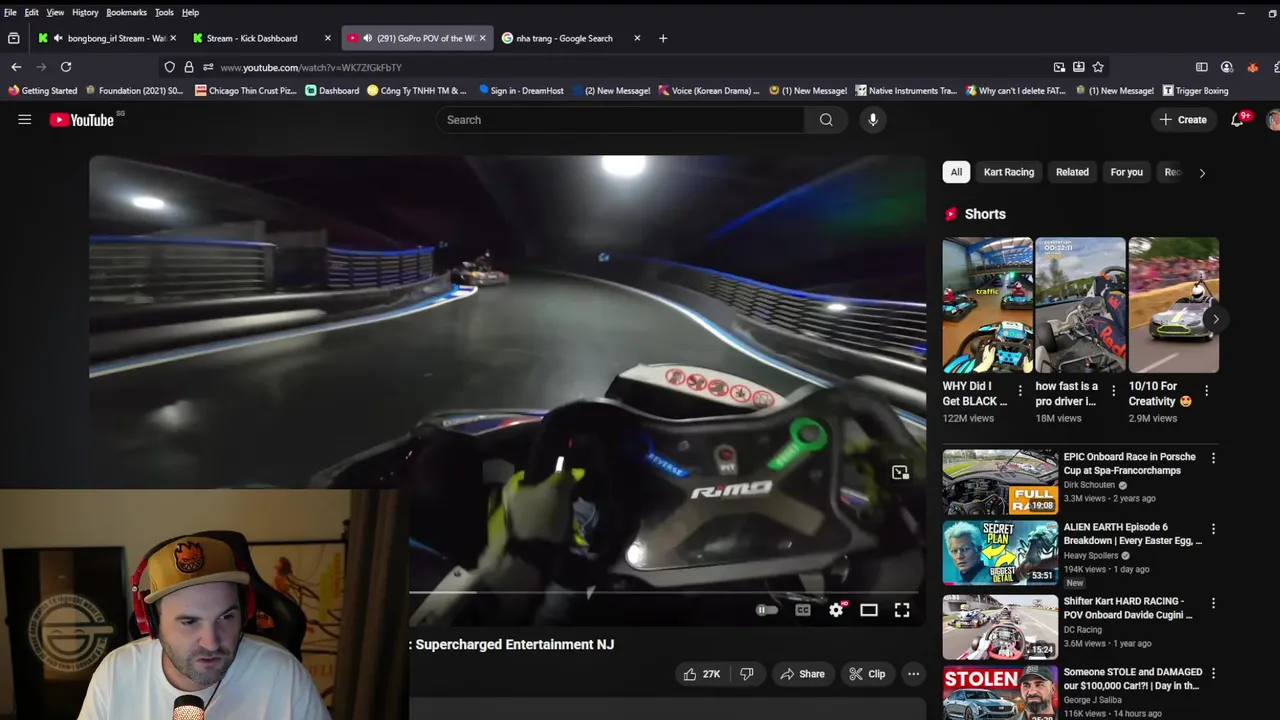Bookmark this page with the star icon
The width and height of the screenshot is (1280, 720).
pos(1098,67)
